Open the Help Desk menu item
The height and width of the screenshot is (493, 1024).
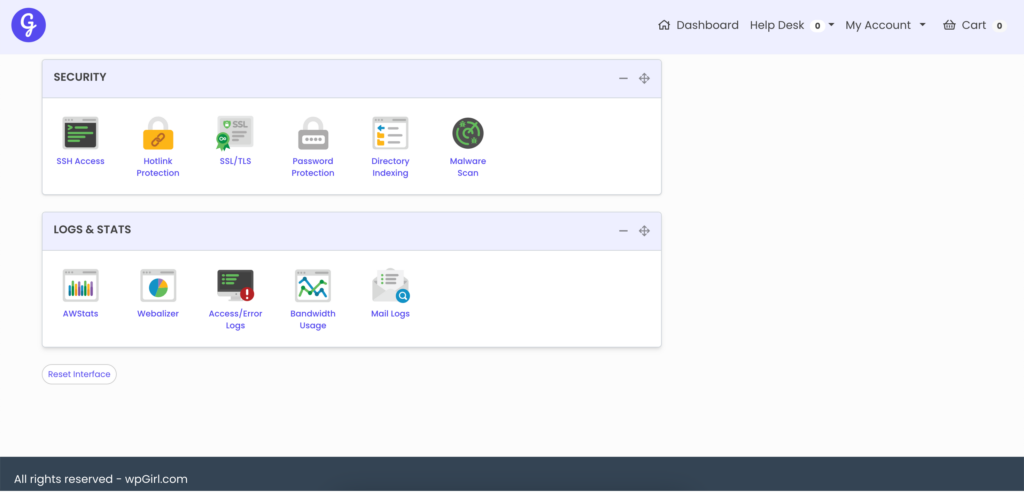pos(777,25)
